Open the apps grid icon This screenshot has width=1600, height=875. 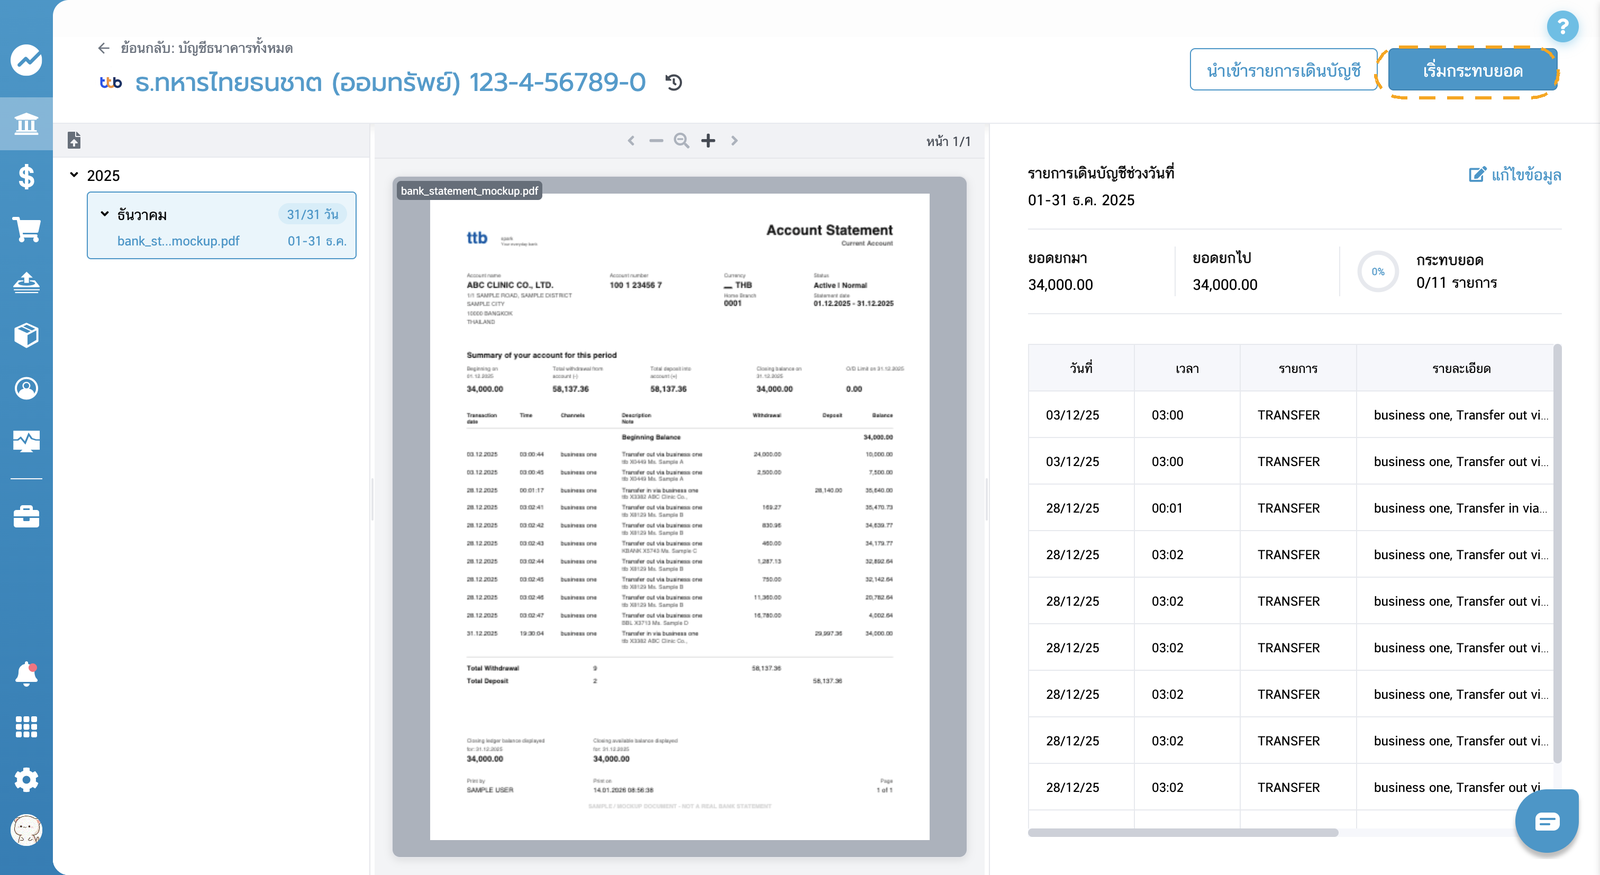[26, 727]
